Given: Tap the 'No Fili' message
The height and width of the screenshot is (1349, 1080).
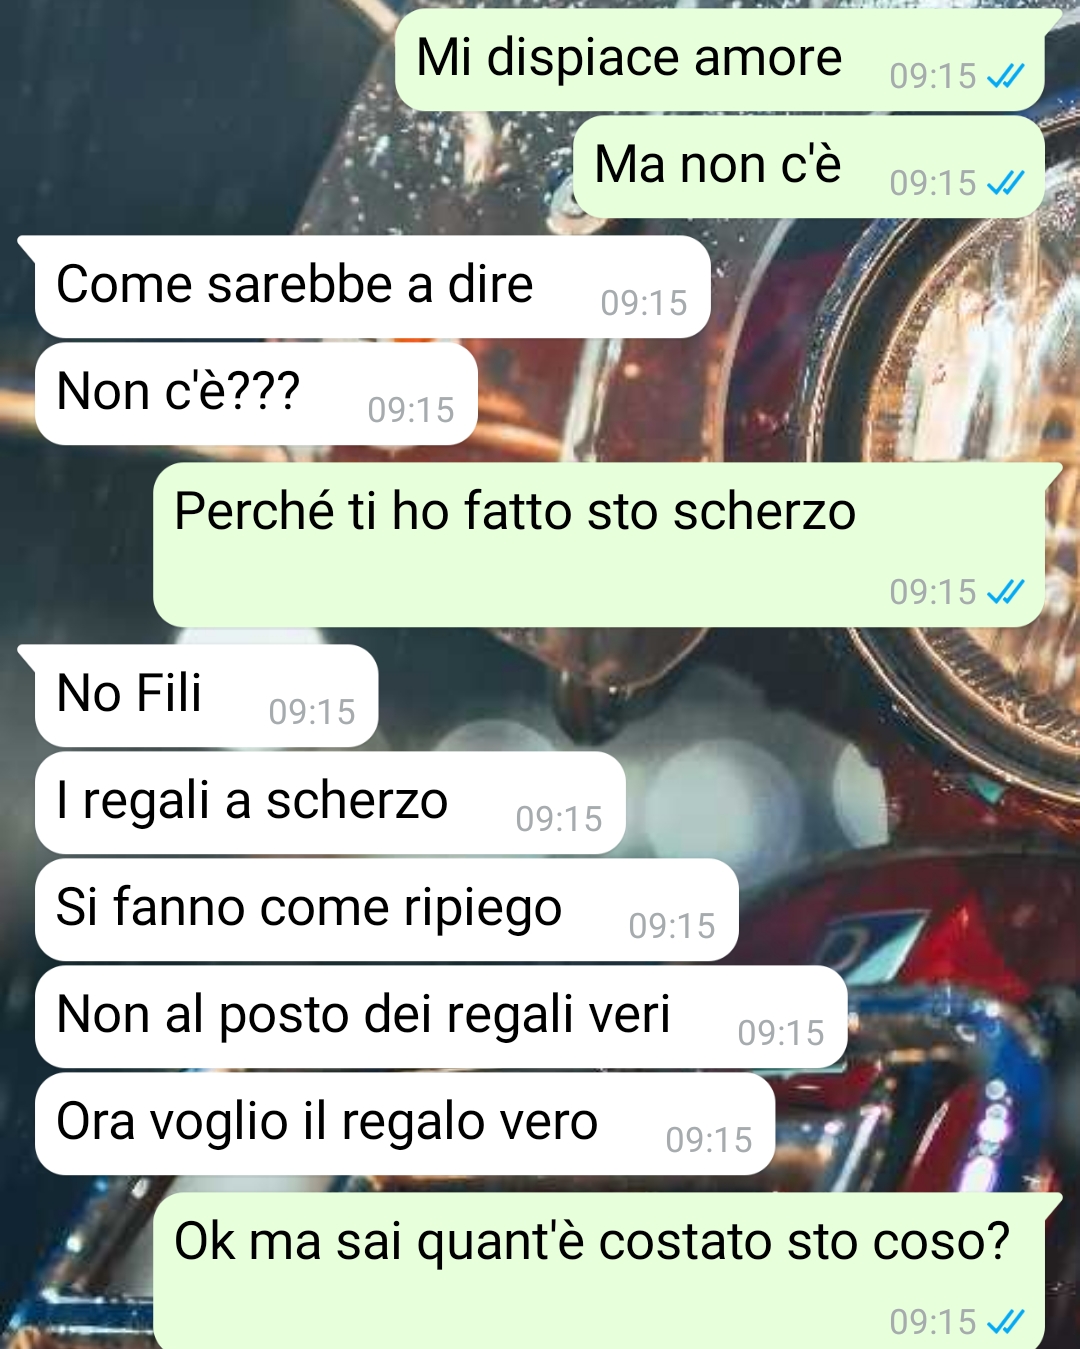Looking at the screenshot, I should (206, 696).
